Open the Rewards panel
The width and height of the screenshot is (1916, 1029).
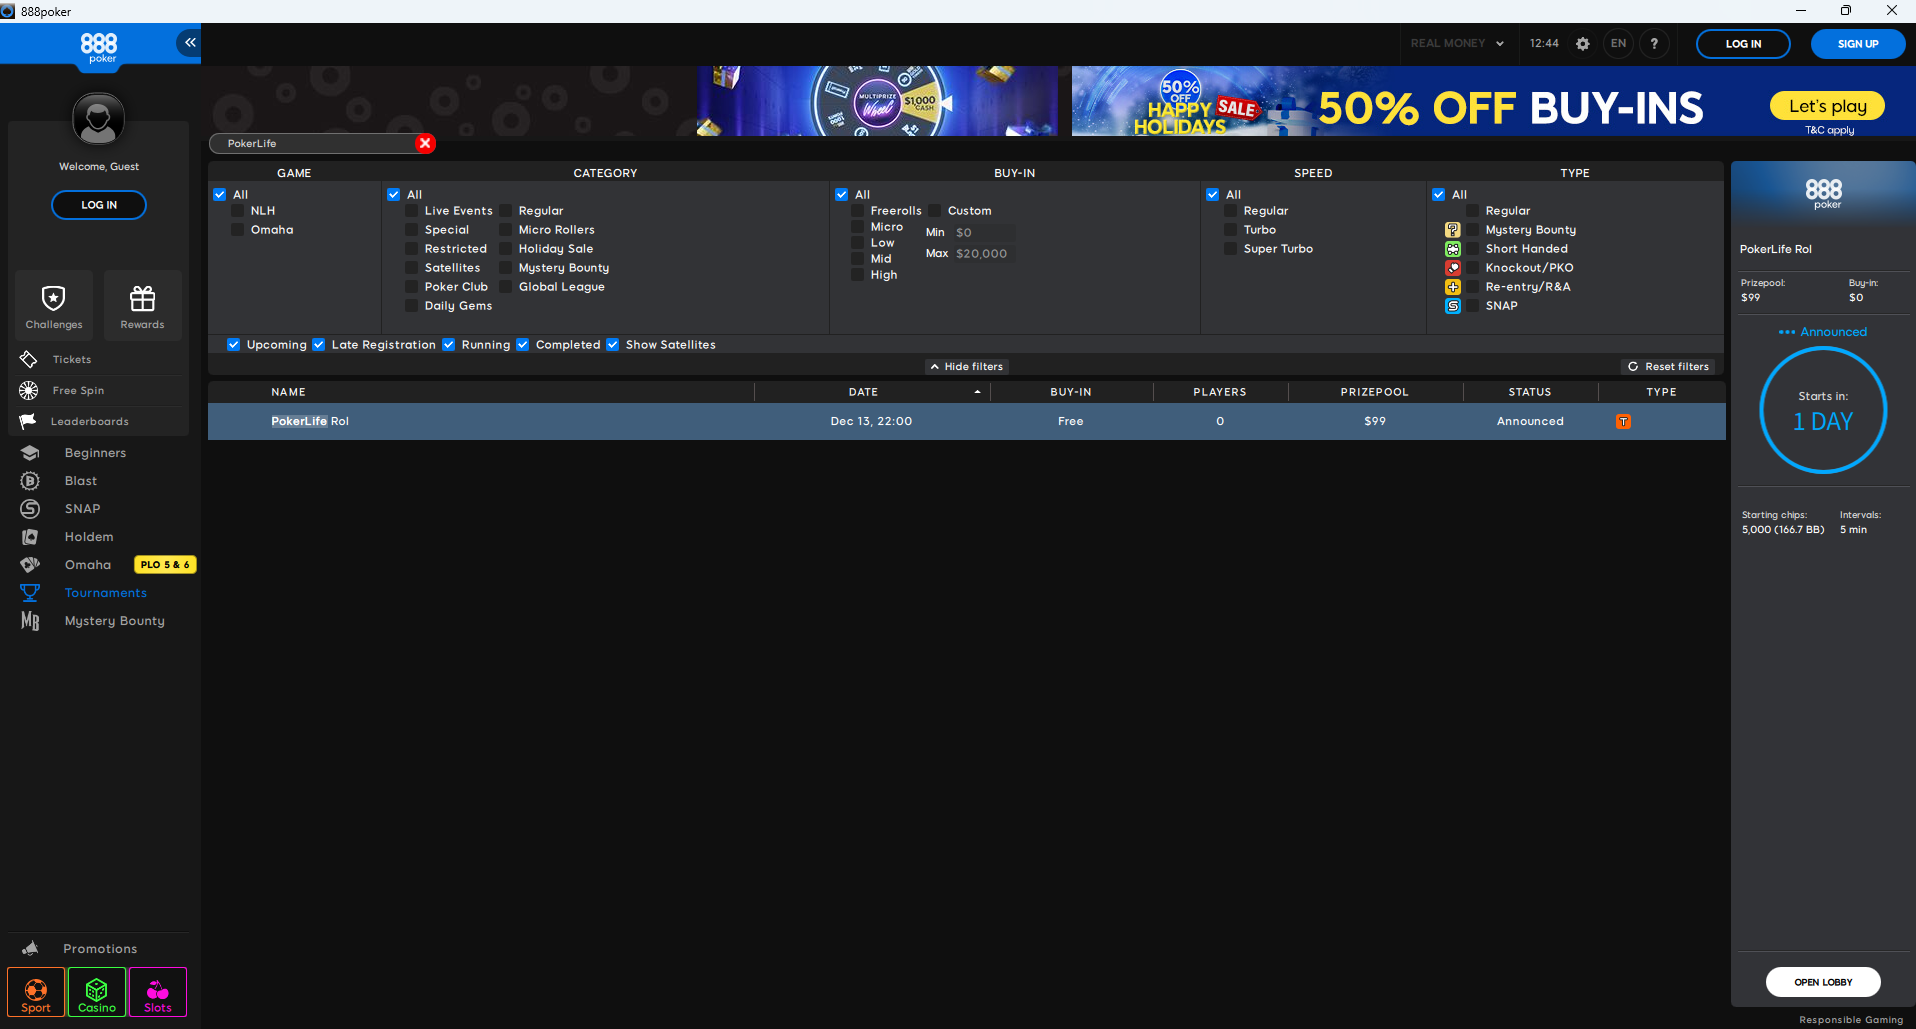point(142,305)
